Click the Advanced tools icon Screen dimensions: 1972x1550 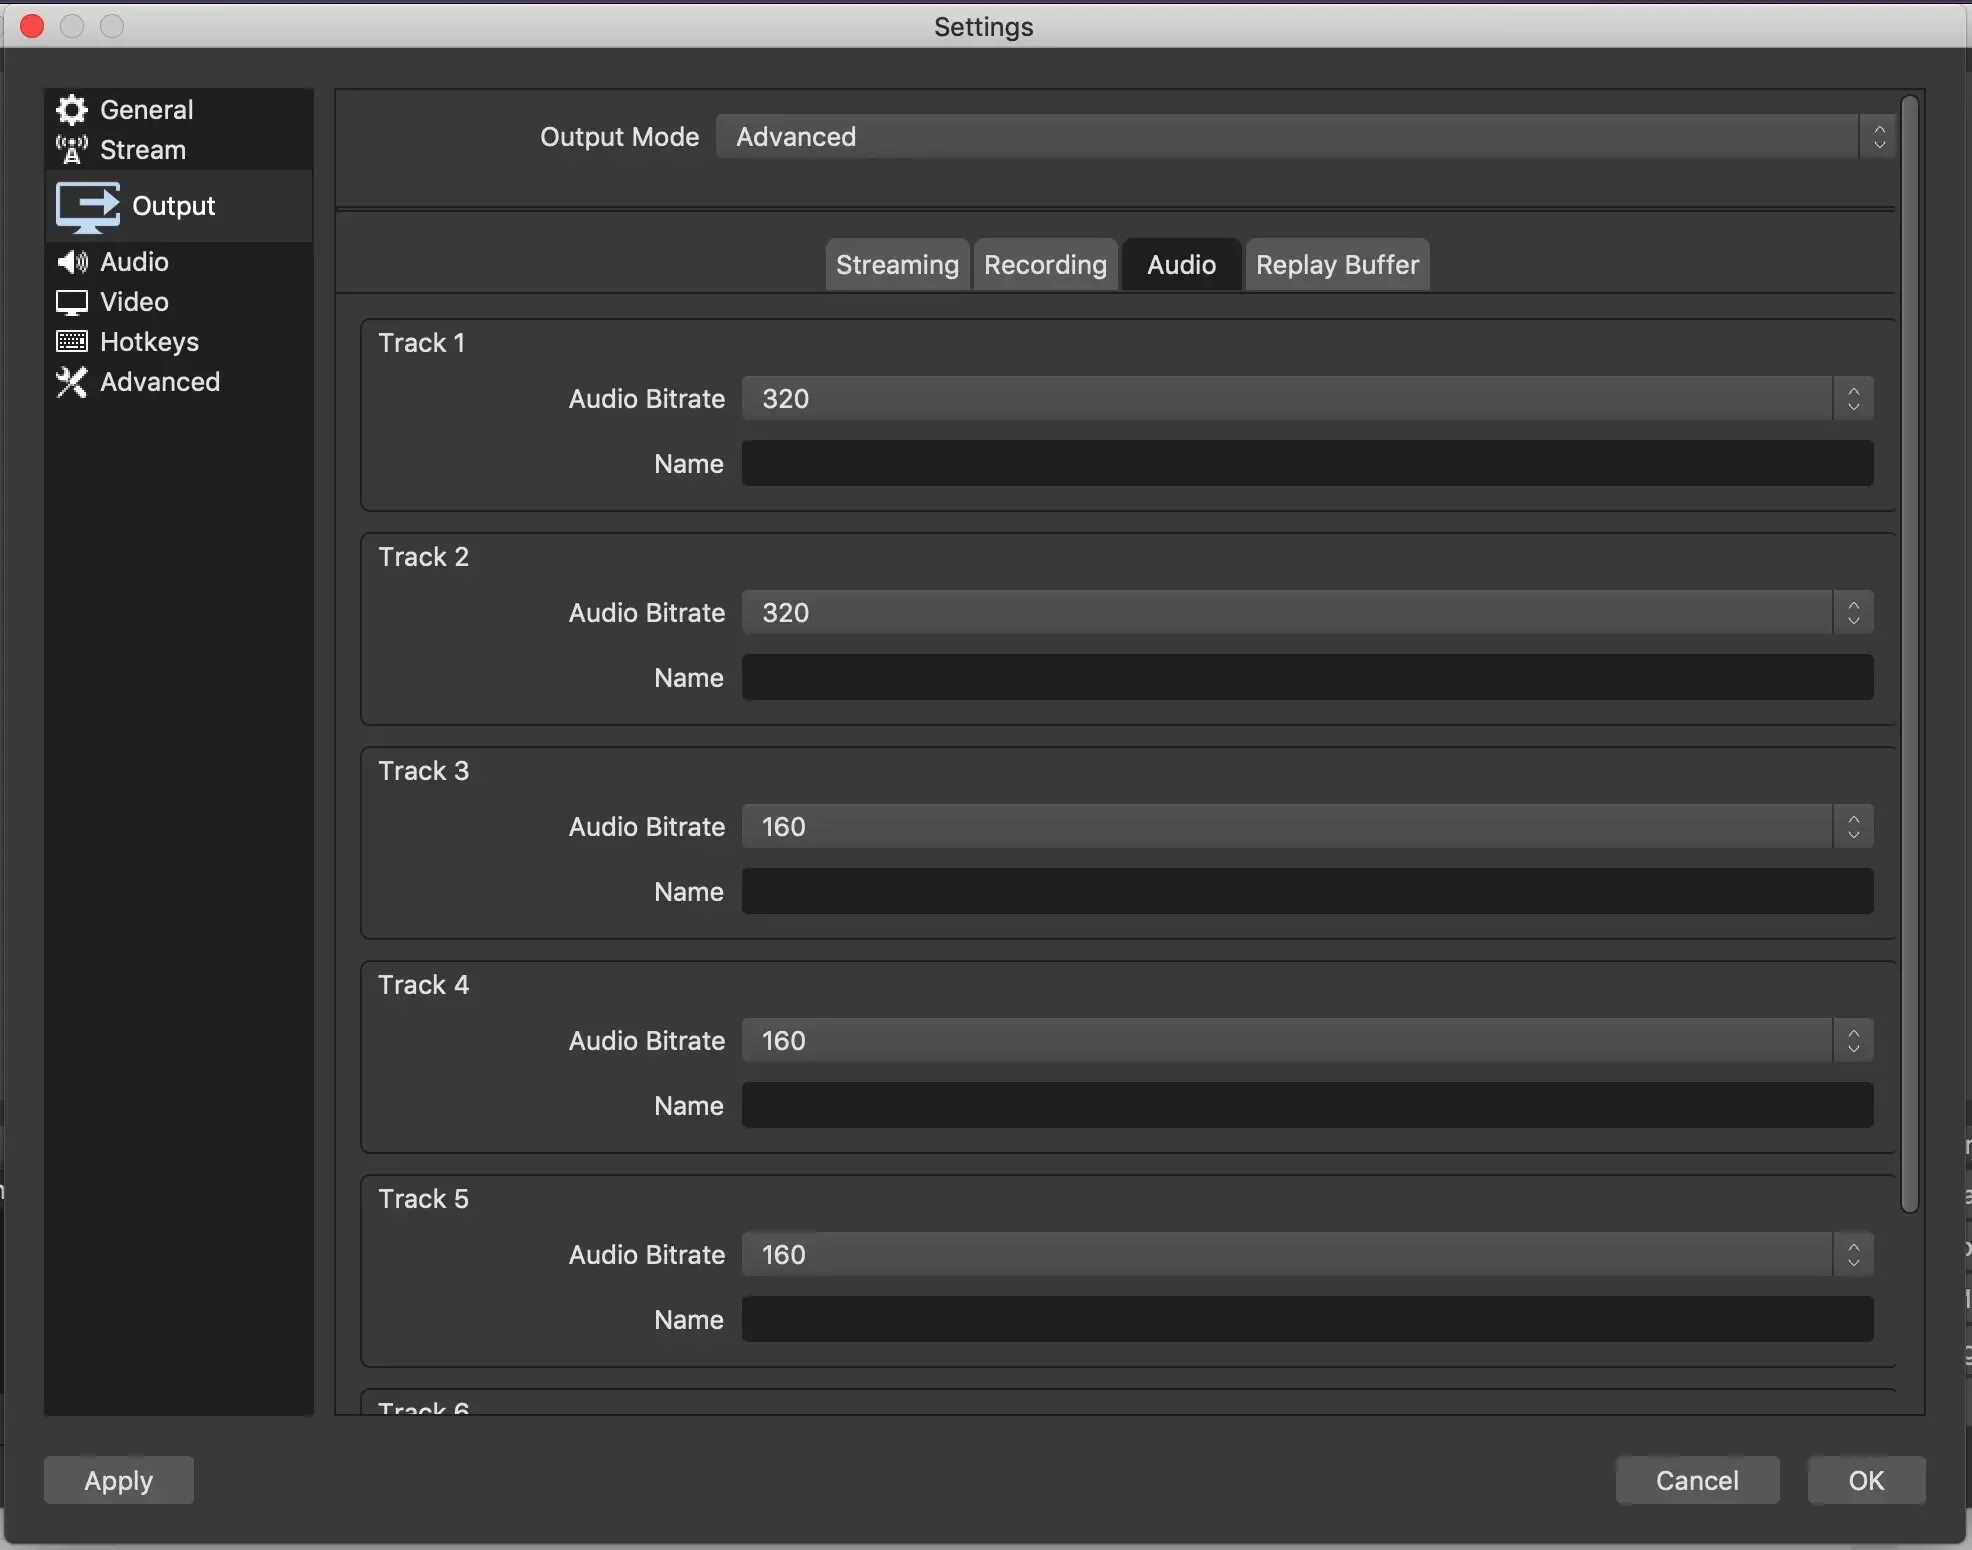click(x=72, y=382)
